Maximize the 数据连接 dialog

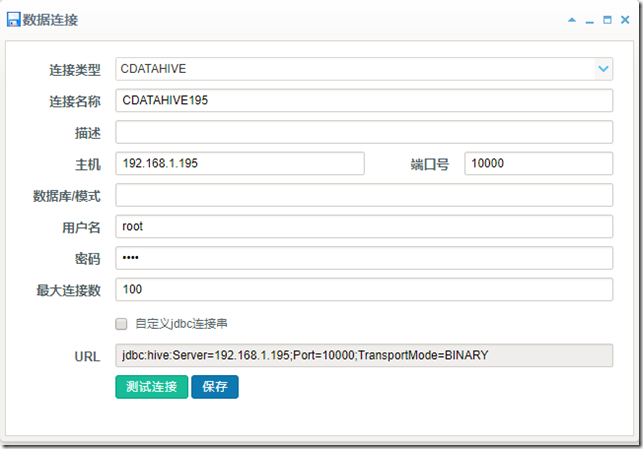(x=607, y=20)
